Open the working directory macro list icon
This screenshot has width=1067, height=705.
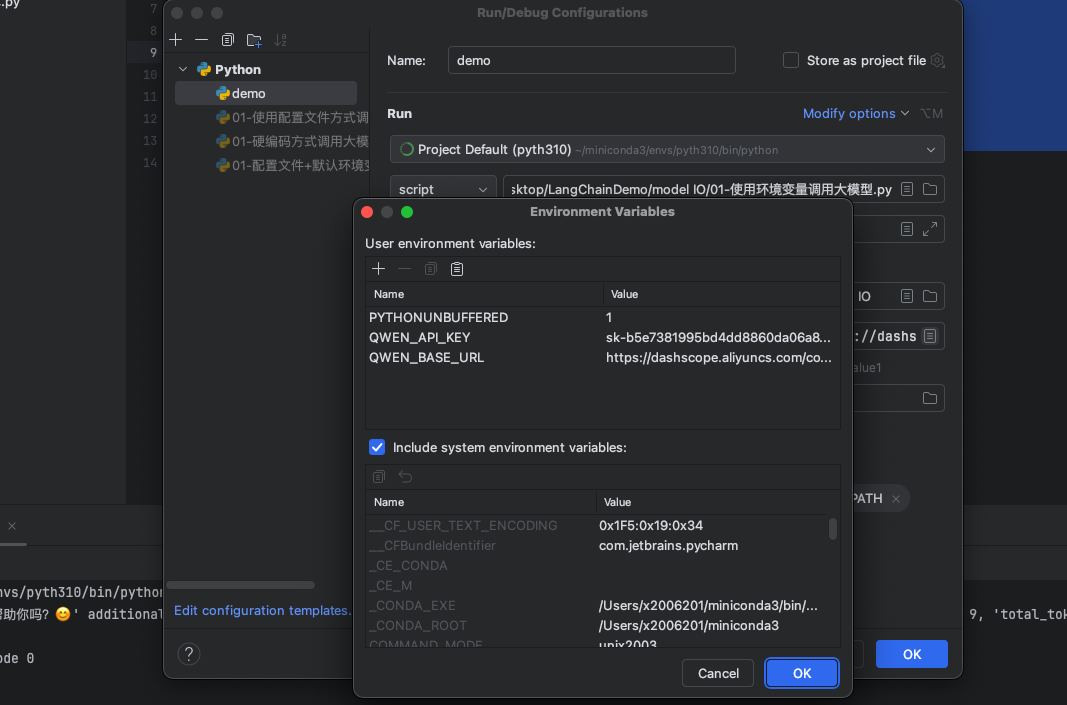tap(906, 296)
